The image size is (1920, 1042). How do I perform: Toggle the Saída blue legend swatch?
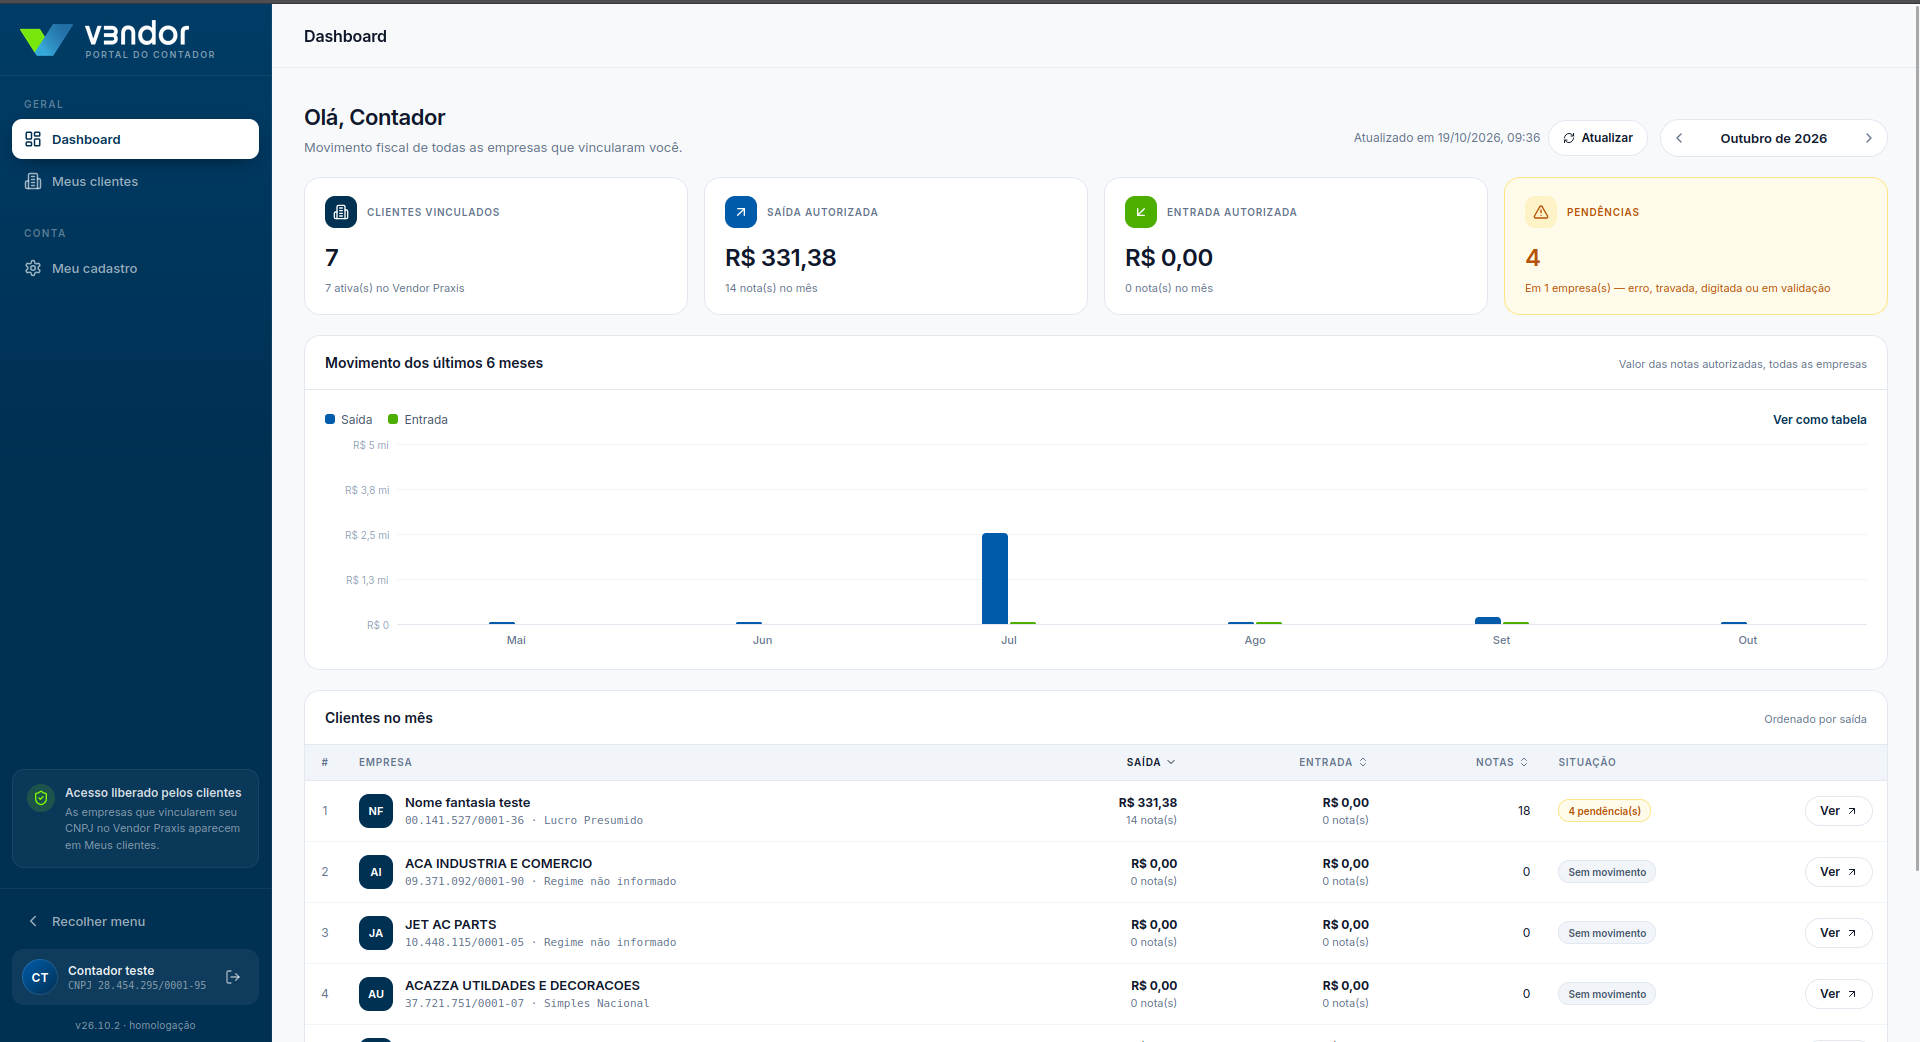(330, 419)
